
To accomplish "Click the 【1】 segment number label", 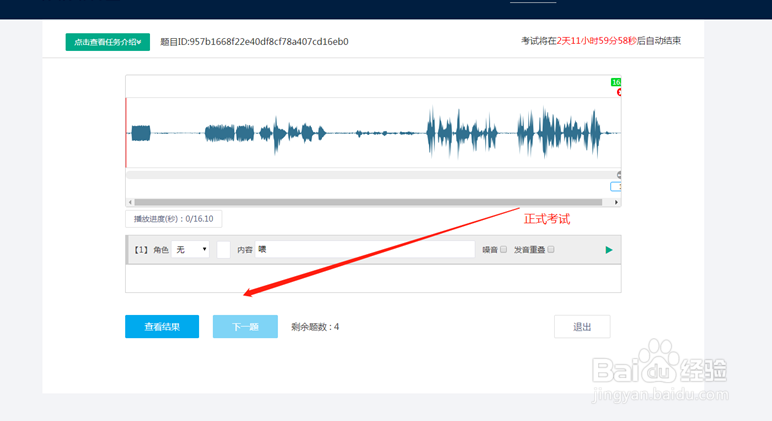I will pos(141,250).
